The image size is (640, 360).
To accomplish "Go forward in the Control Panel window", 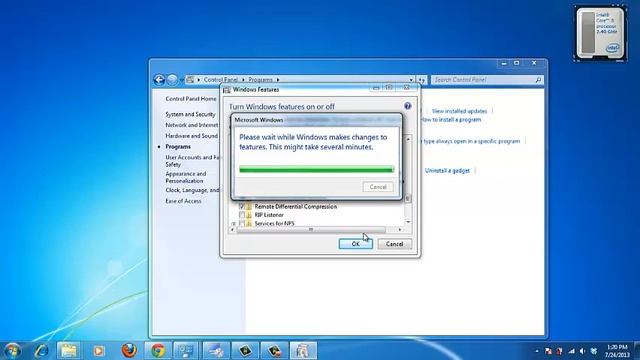I will click(172, 80).
